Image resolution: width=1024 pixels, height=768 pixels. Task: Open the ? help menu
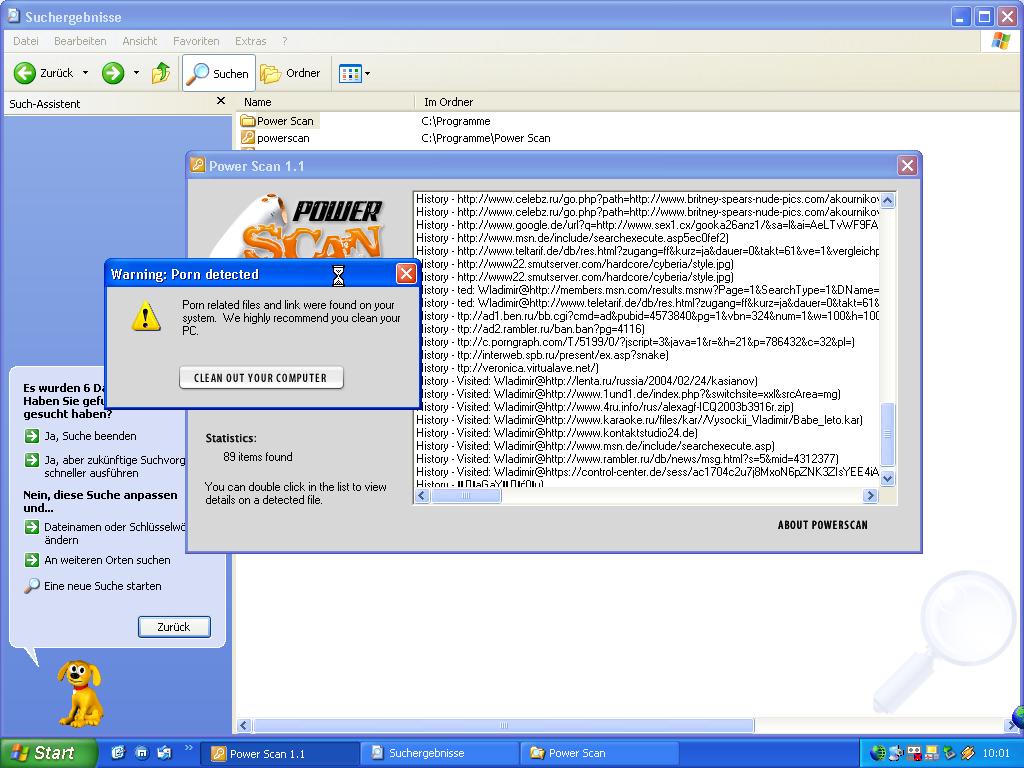click(285, 41)
